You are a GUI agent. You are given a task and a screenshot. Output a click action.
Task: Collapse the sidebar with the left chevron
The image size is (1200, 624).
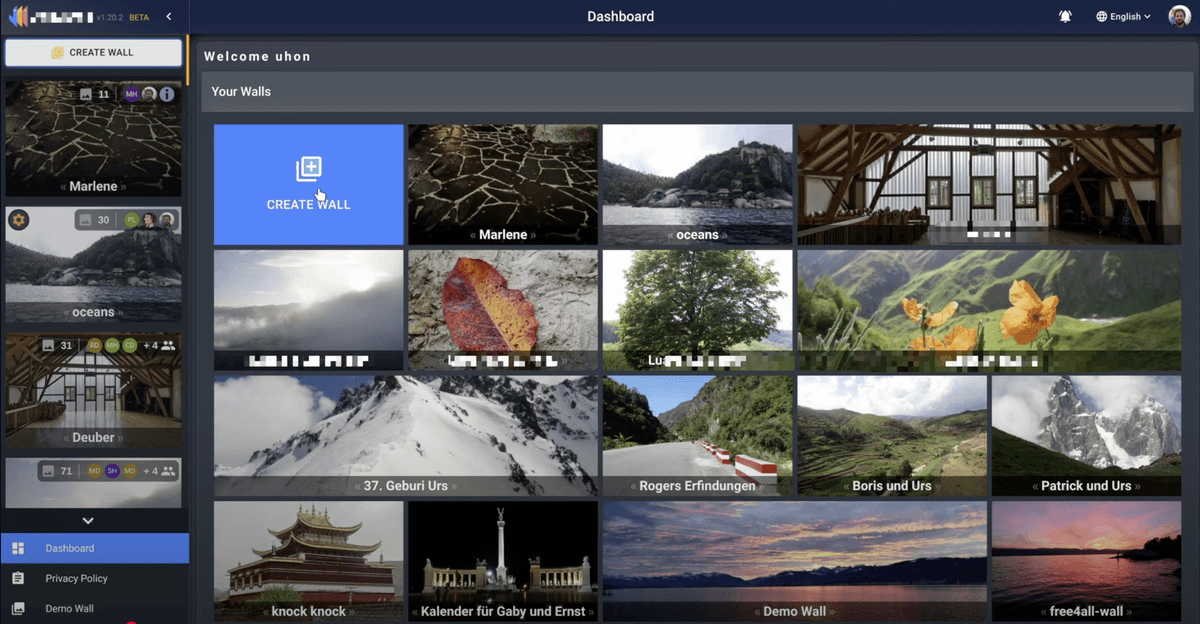point(169,17)
